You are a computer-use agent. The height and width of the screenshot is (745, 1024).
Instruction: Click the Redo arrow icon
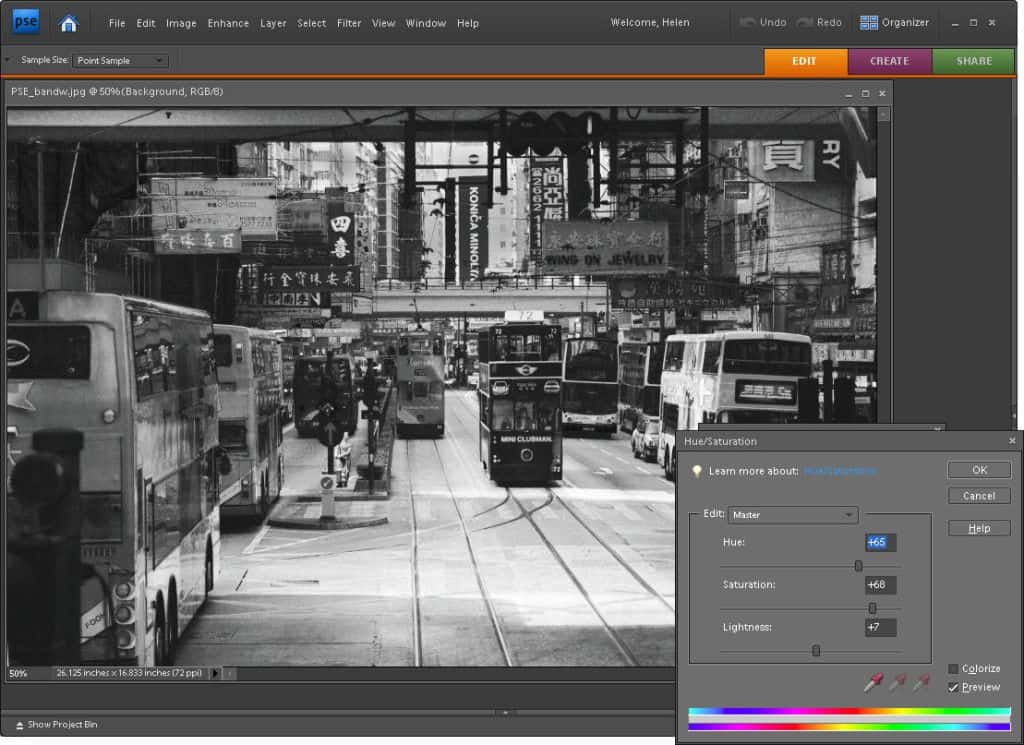pyautogui.click(x=805, y=23)
